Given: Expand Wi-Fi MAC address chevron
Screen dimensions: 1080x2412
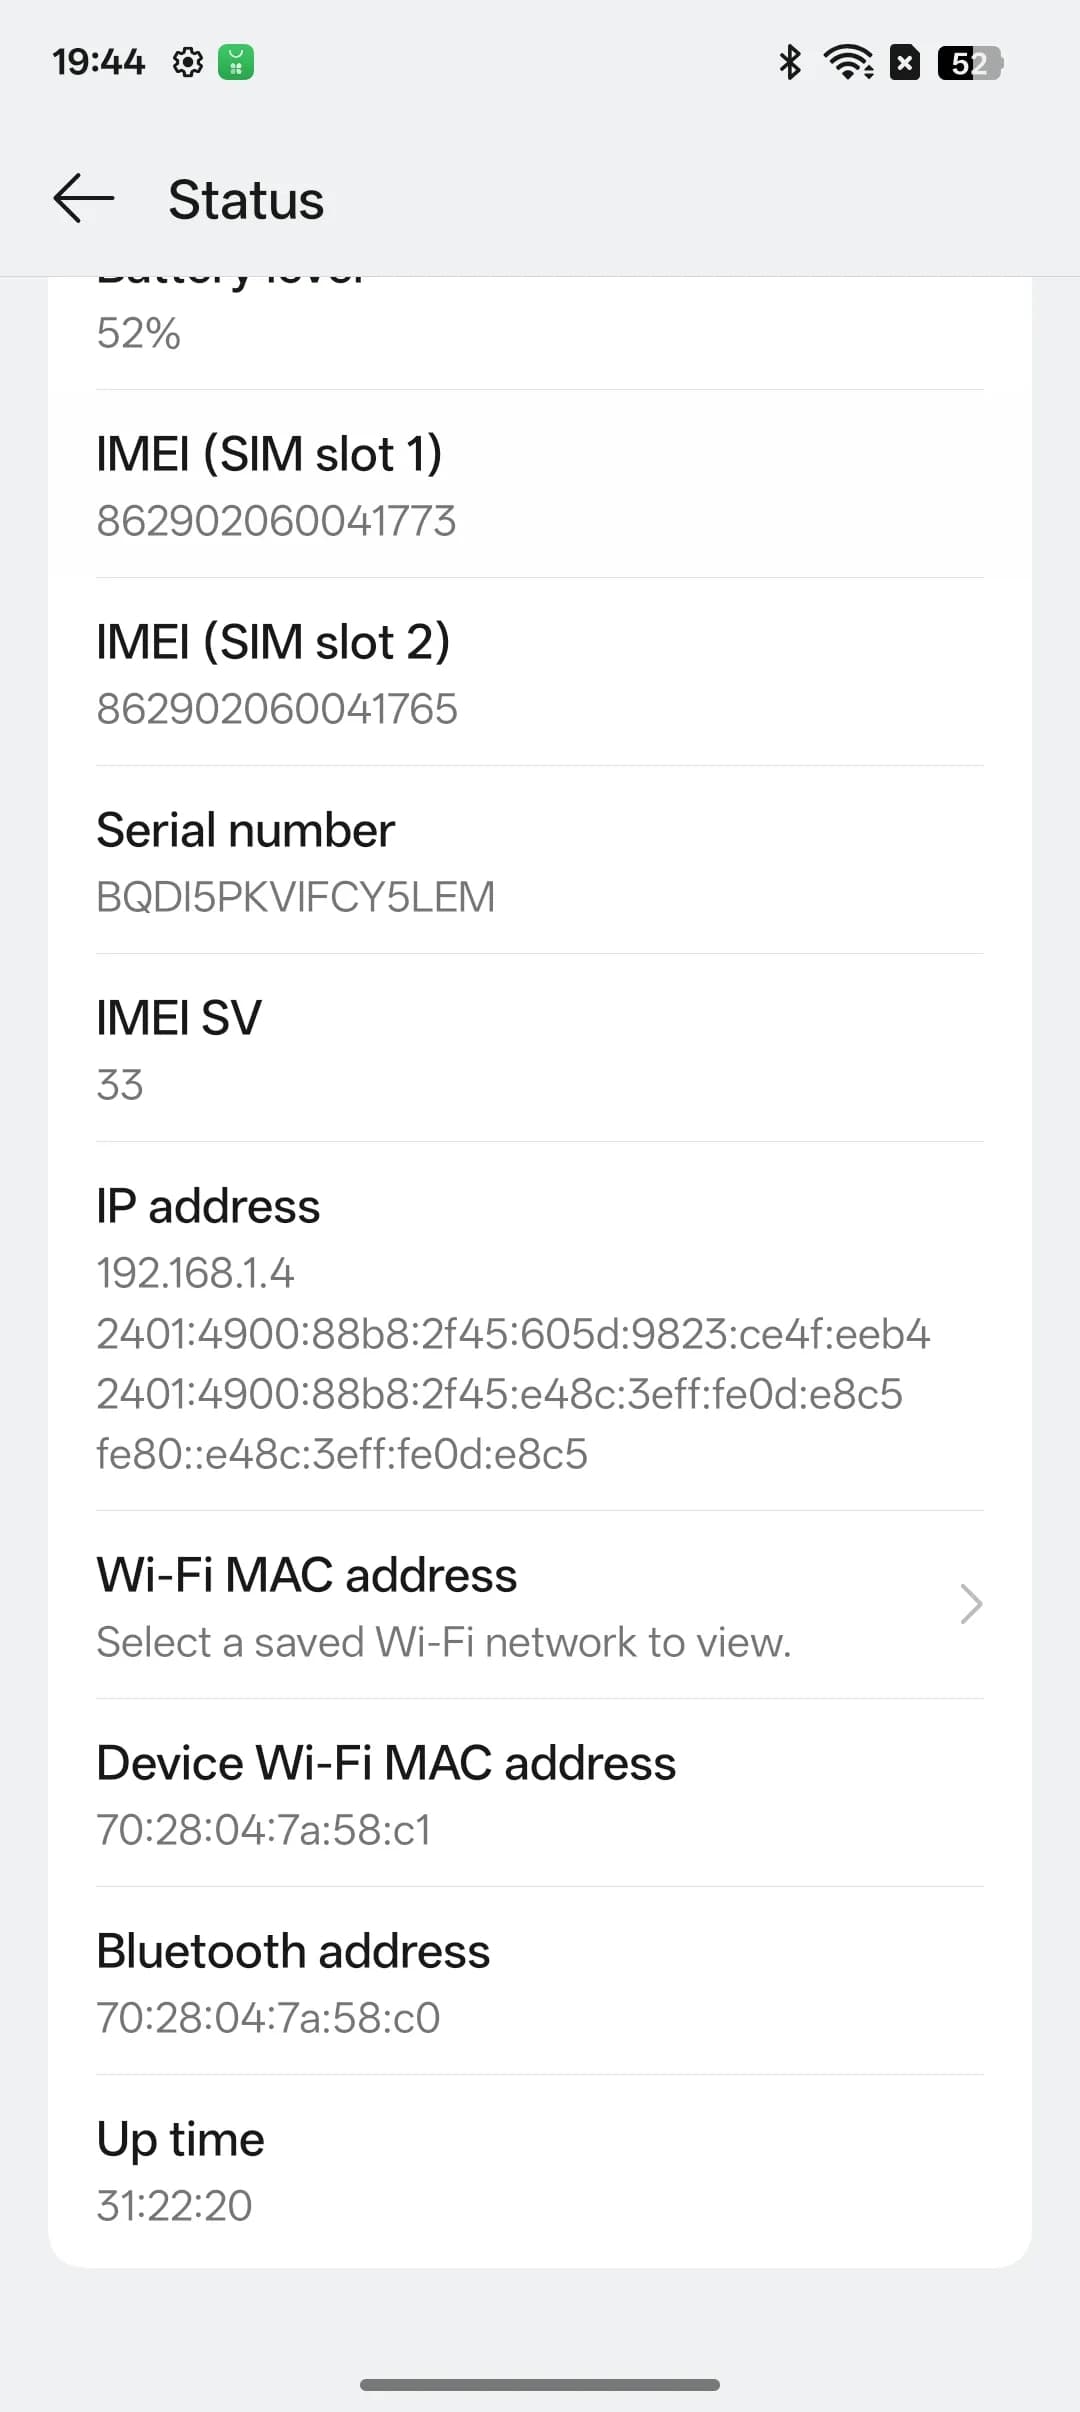Looking at the screenshot, I should [970, 1604].
